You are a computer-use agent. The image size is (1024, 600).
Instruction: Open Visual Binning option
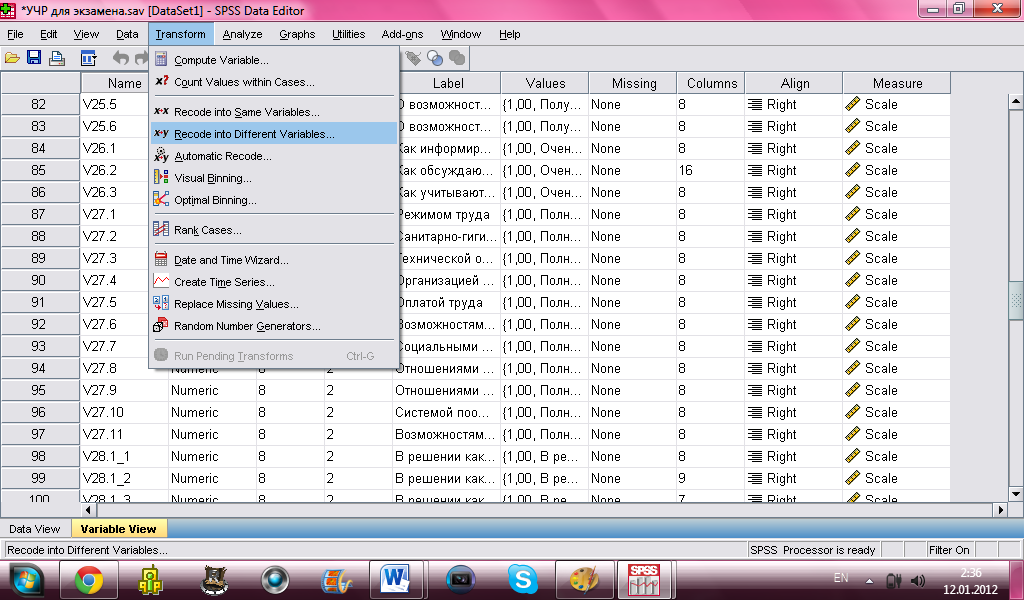click(x=274, y=178)
